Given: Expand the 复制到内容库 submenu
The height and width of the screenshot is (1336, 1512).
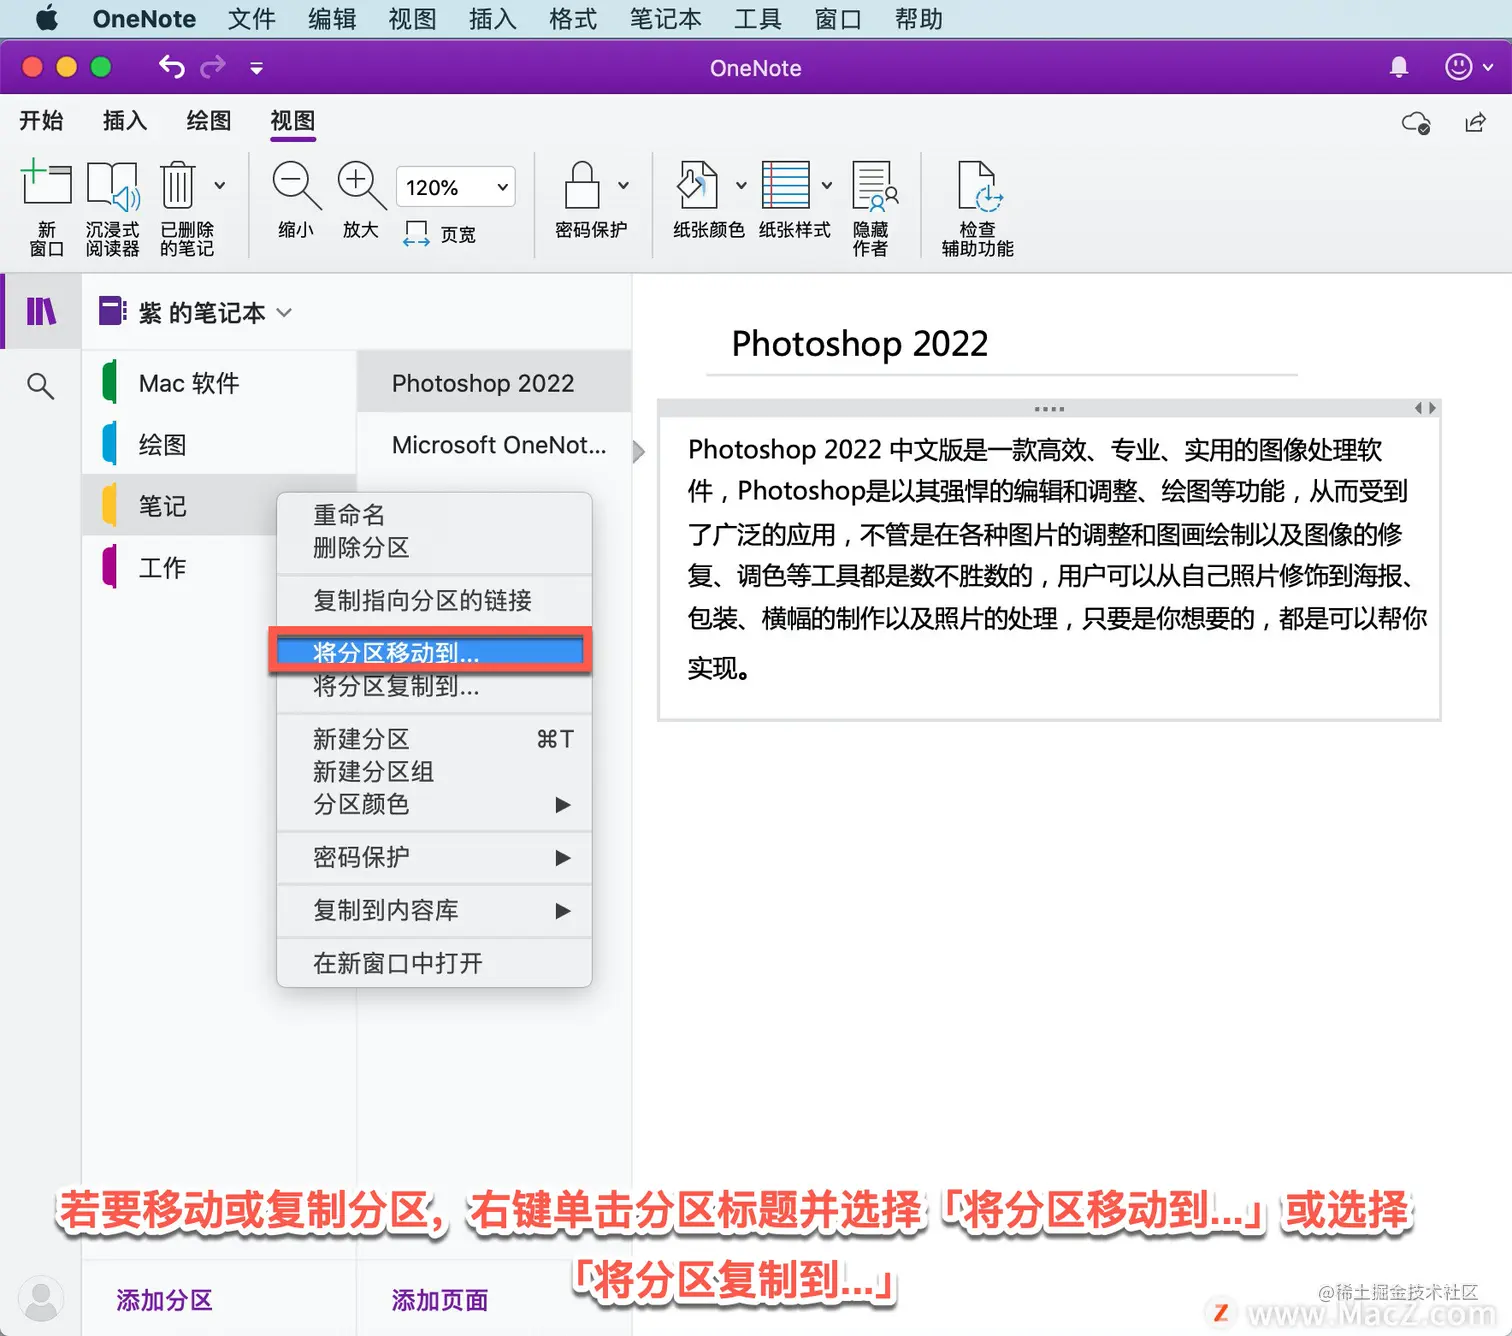Looking at the screenshot, I should [x=434, y=910].
